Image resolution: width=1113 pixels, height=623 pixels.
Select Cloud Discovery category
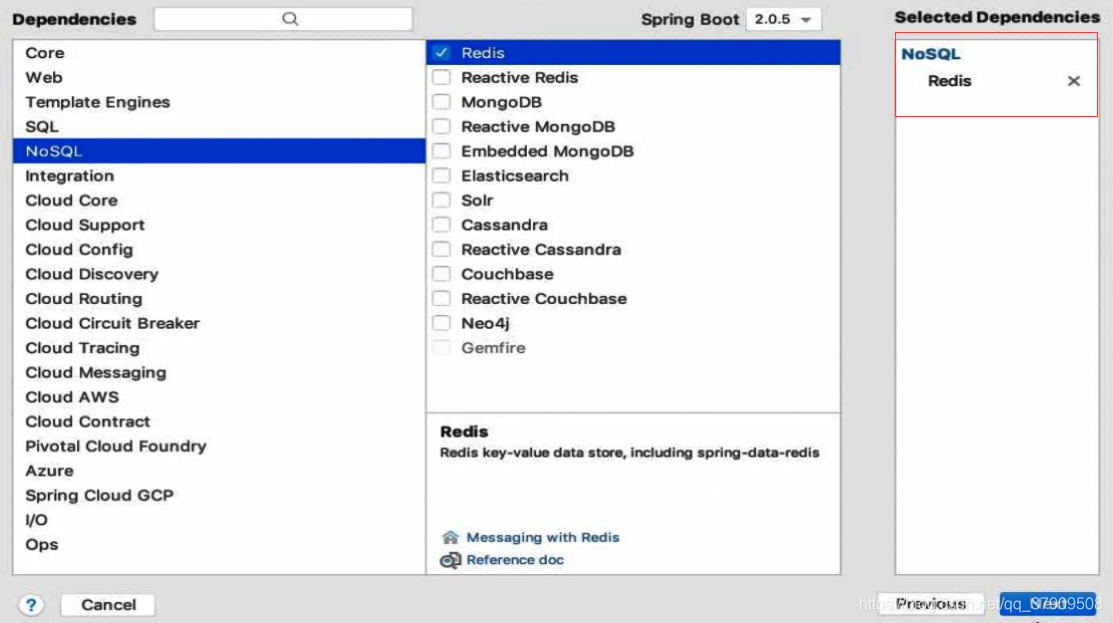[x=219, y=274]
